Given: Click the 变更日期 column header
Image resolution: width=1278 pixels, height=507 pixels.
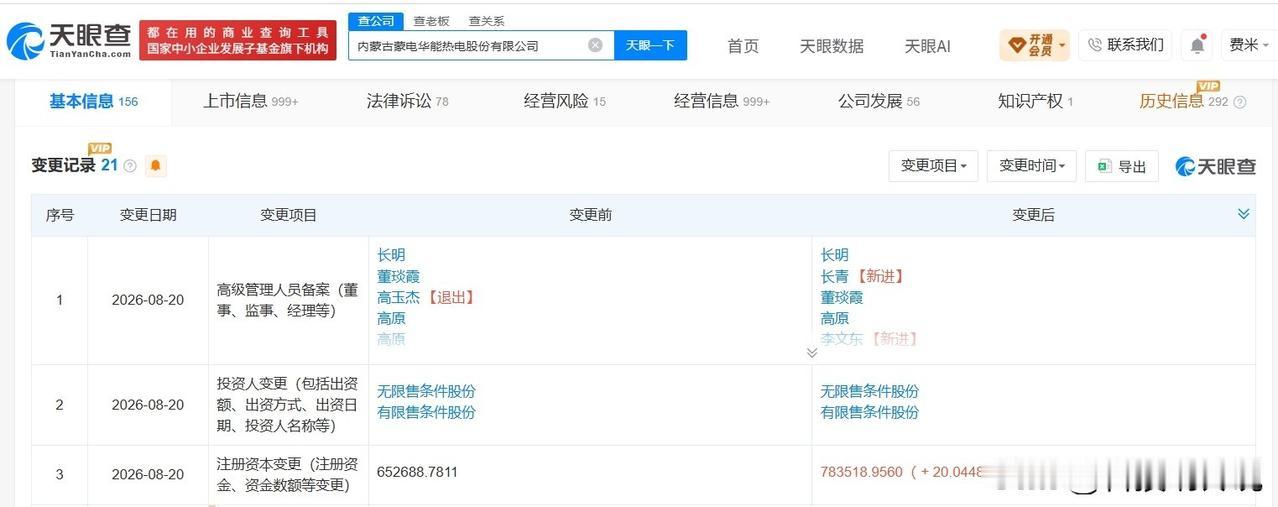Looking at the screenshot, I should pos(148,215).
